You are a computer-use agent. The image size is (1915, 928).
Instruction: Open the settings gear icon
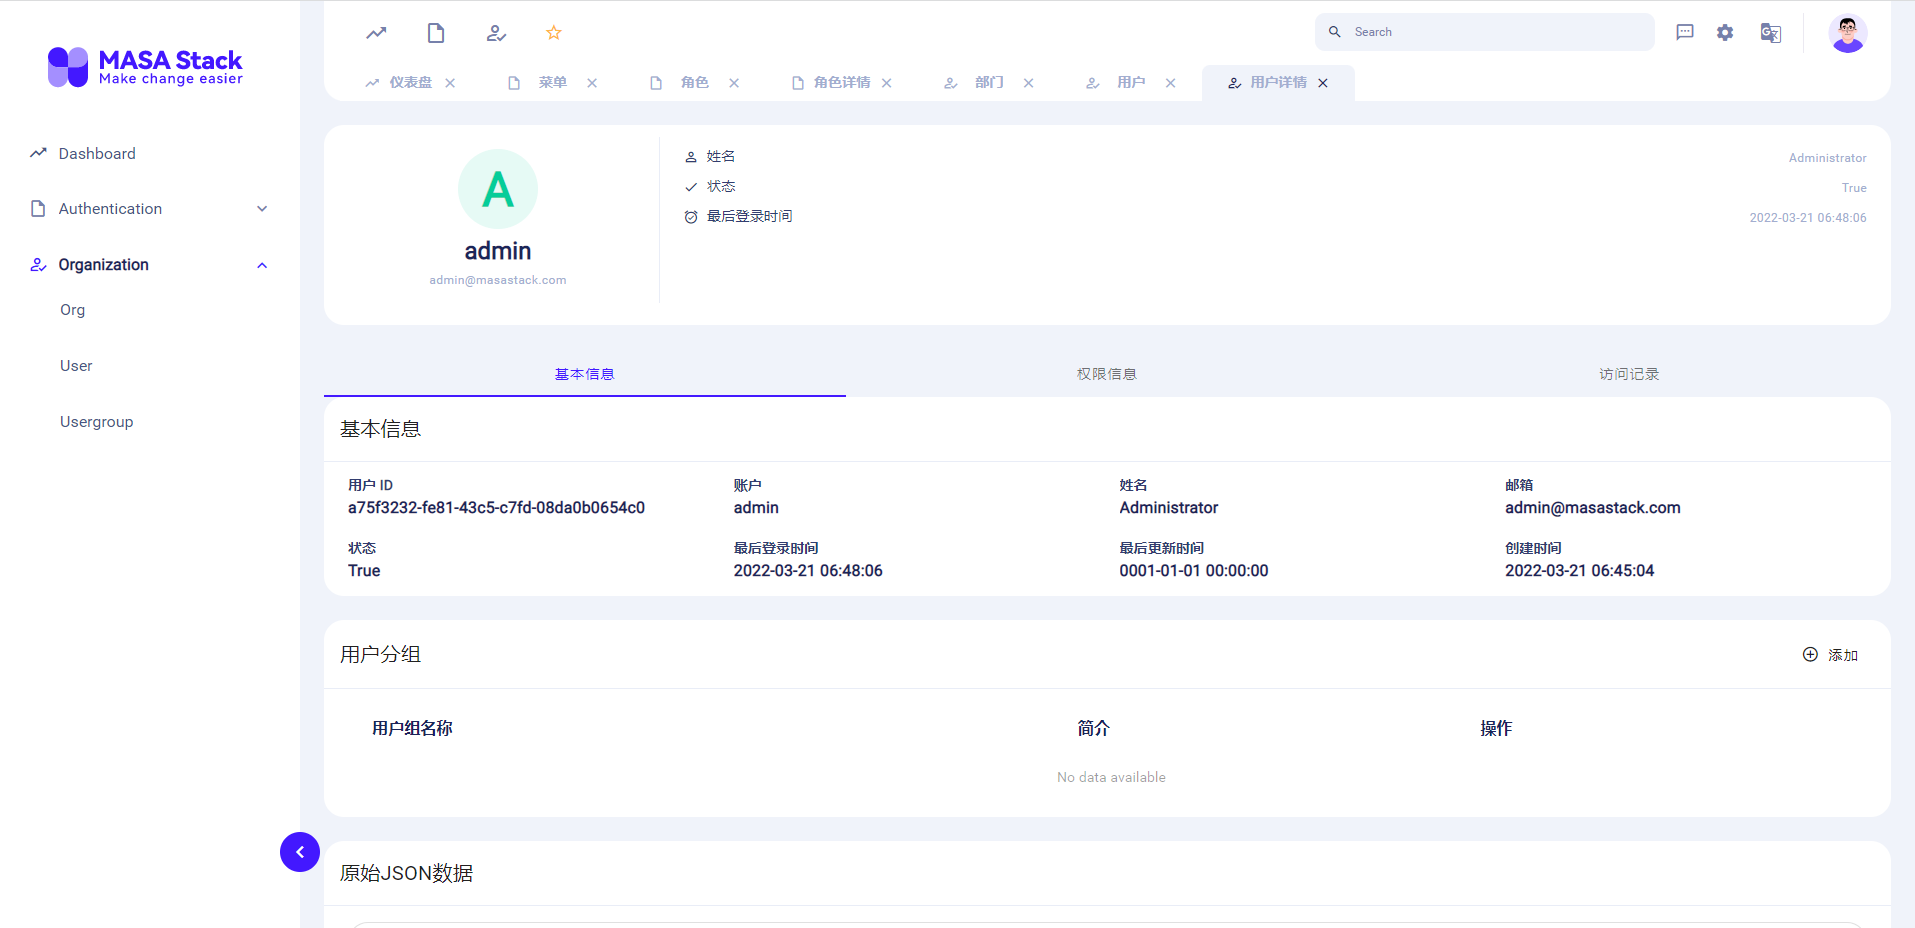(x=1725, y=32)
